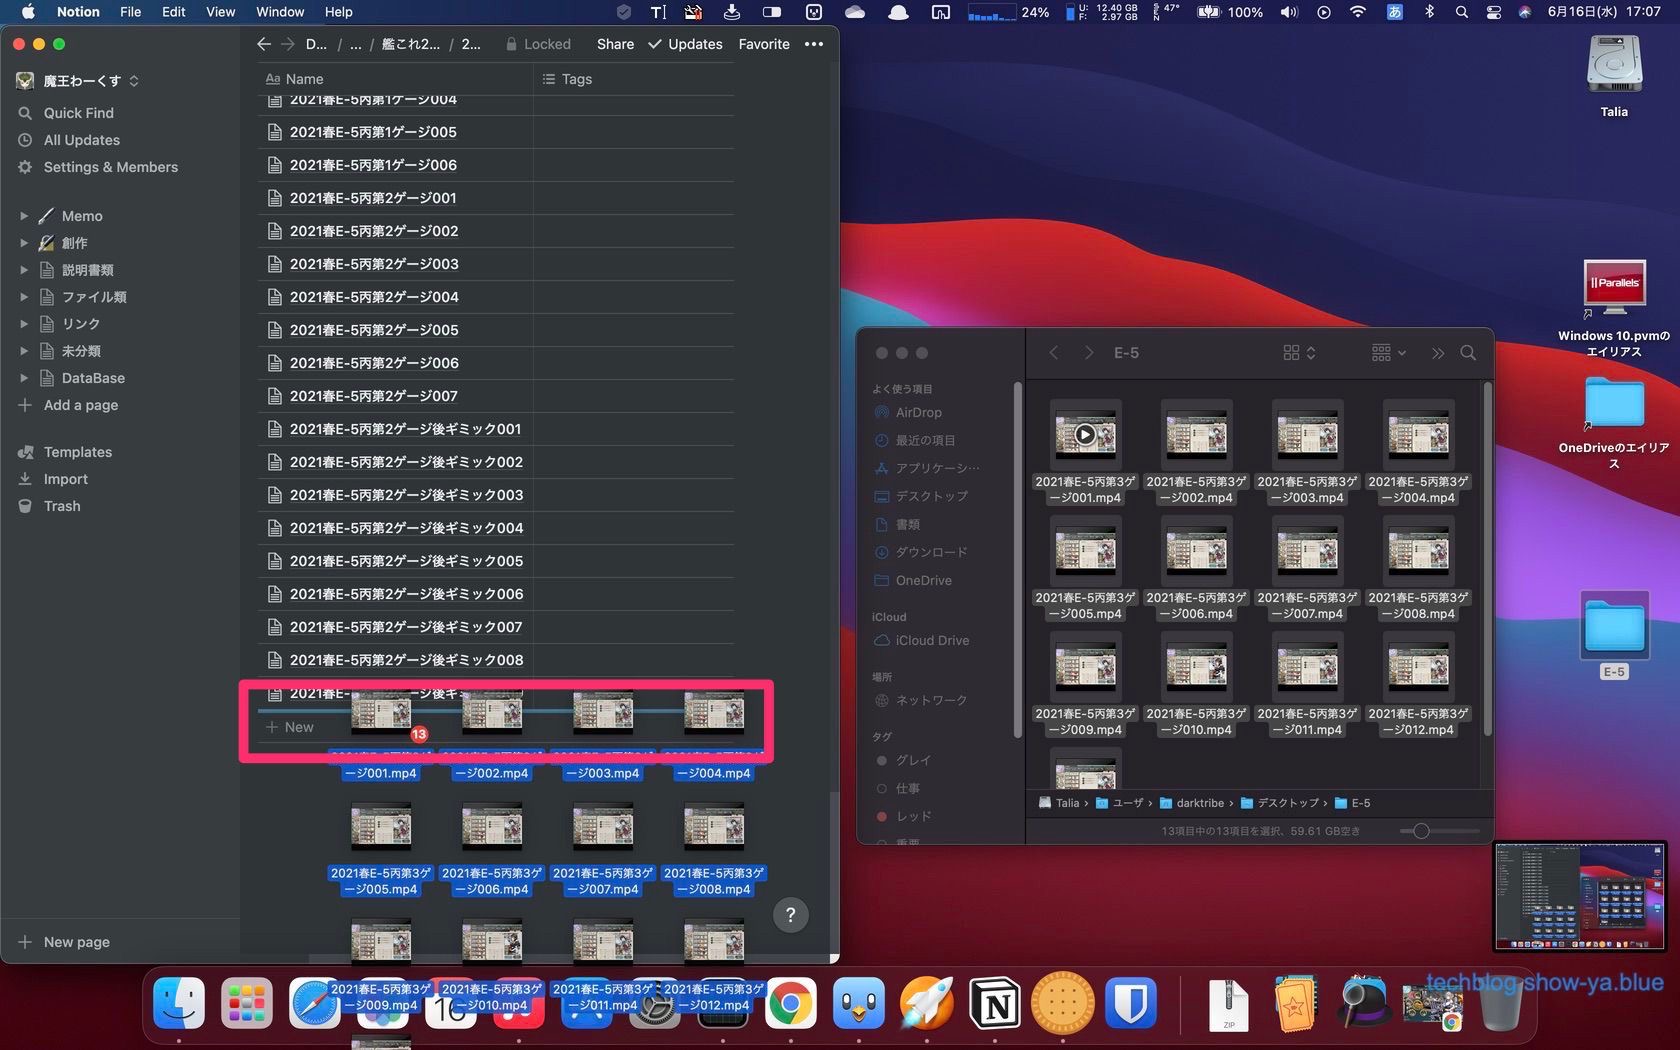Viewport: 1680px width, 1050px height.
Task: Expand the Memo page tree
Action: click(x=24, y=216)
